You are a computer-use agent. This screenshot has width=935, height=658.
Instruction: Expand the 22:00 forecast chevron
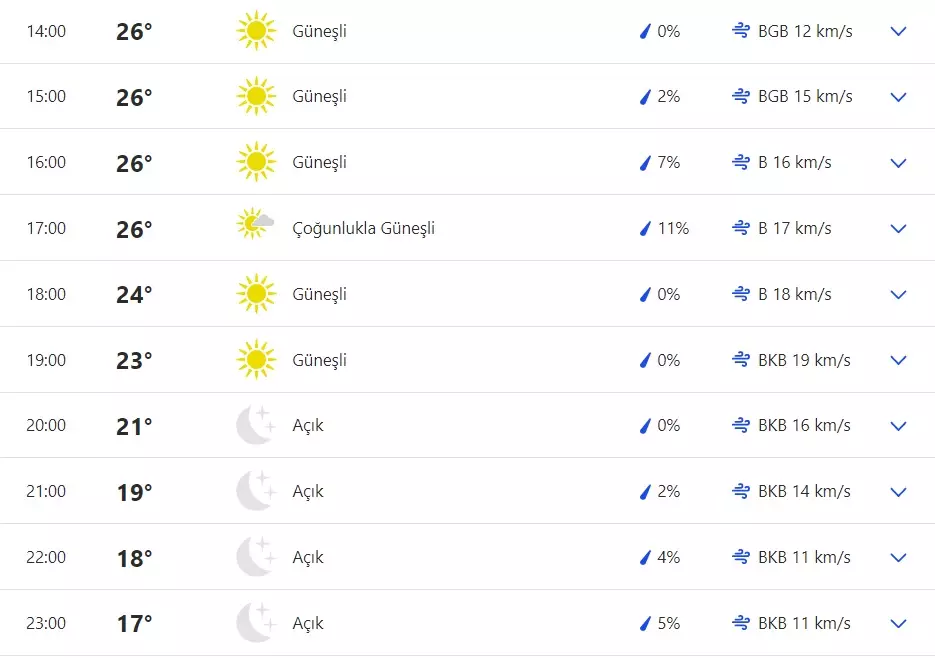tap(898, 558)
